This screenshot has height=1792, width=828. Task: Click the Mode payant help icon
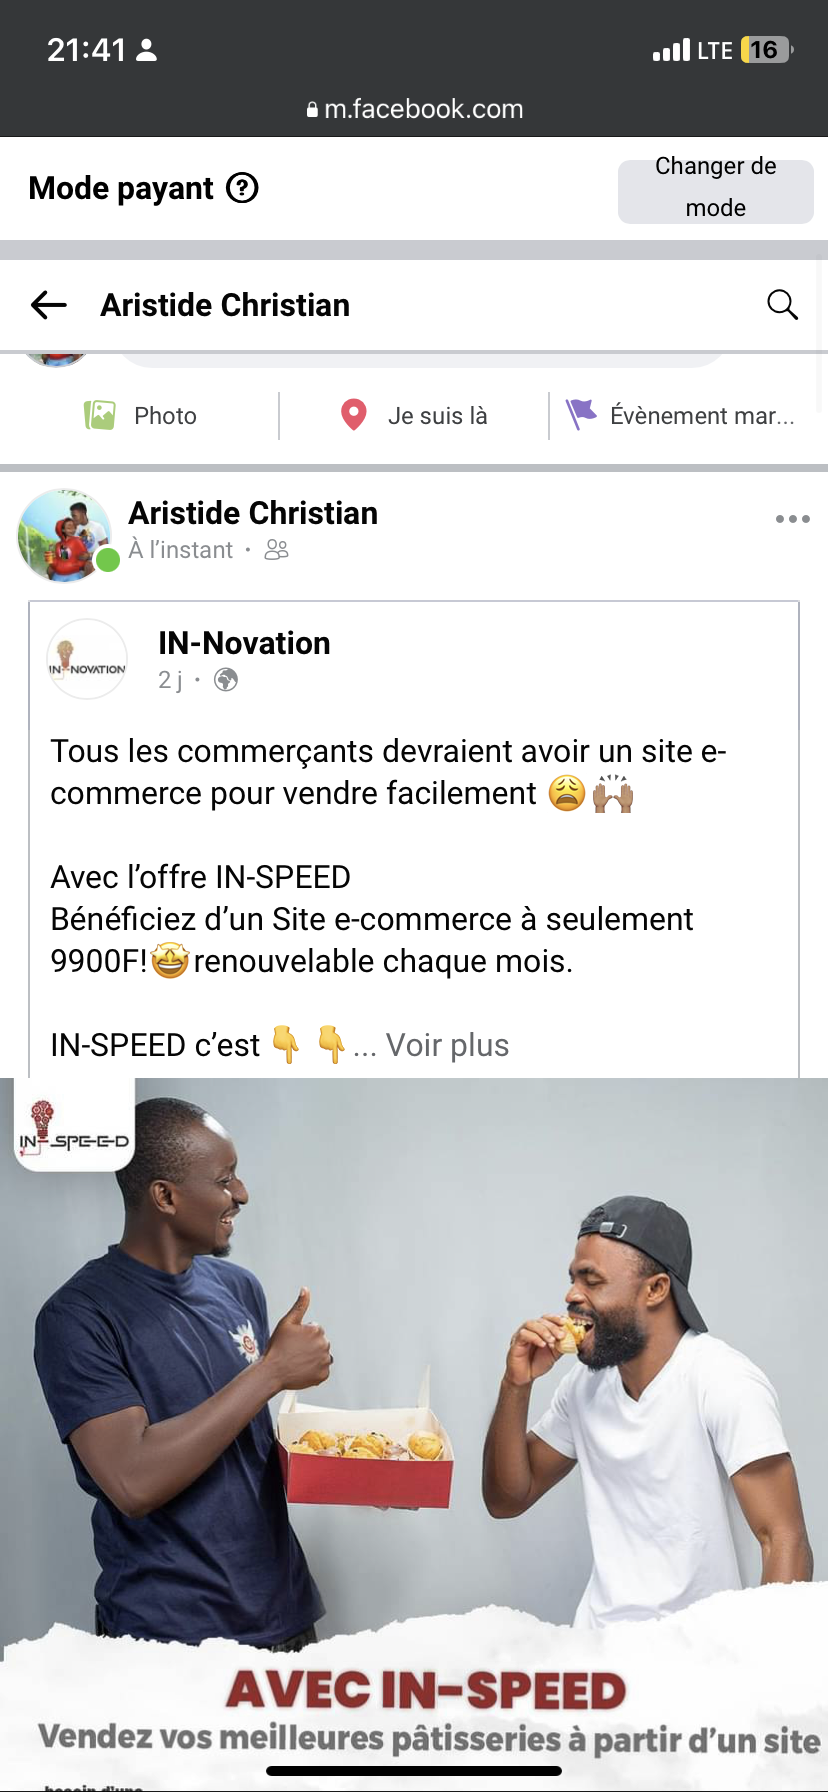point(242,188)
